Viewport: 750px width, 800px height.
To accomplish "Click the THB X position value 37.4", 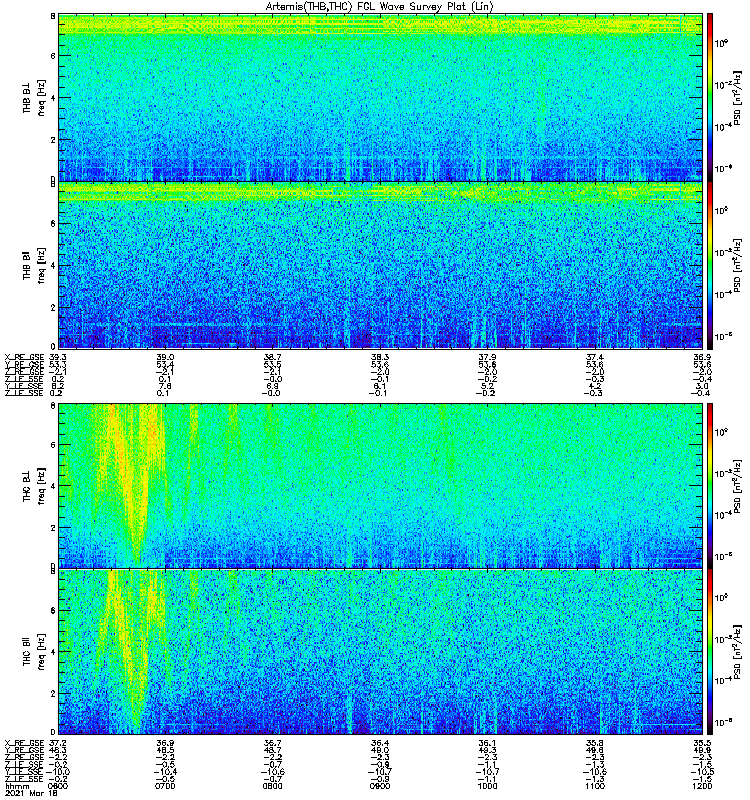I will click(594, 357).
